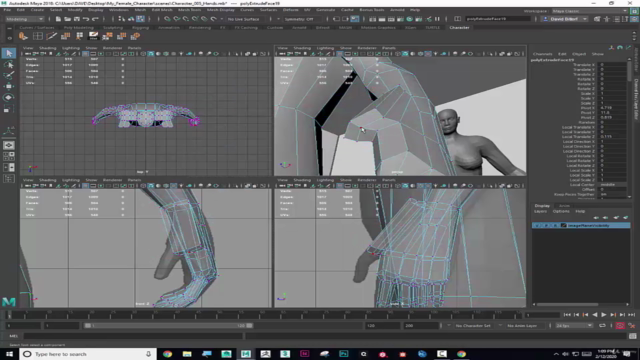
Task: Choose the Move tool in toolbox
Action: tap(9, 87)
